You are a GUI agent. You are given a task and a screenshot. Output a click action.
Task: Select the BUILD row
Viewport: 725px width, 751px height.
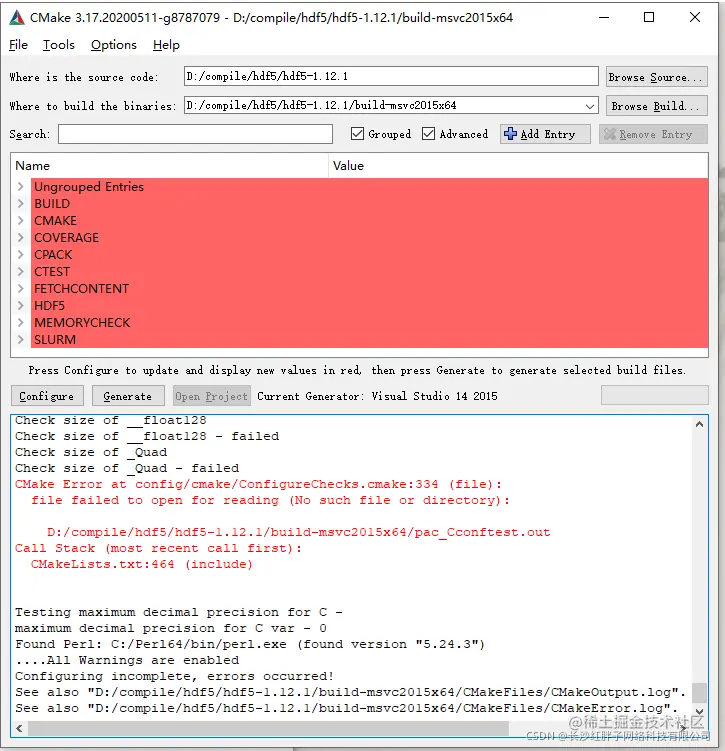pos(369,204)
